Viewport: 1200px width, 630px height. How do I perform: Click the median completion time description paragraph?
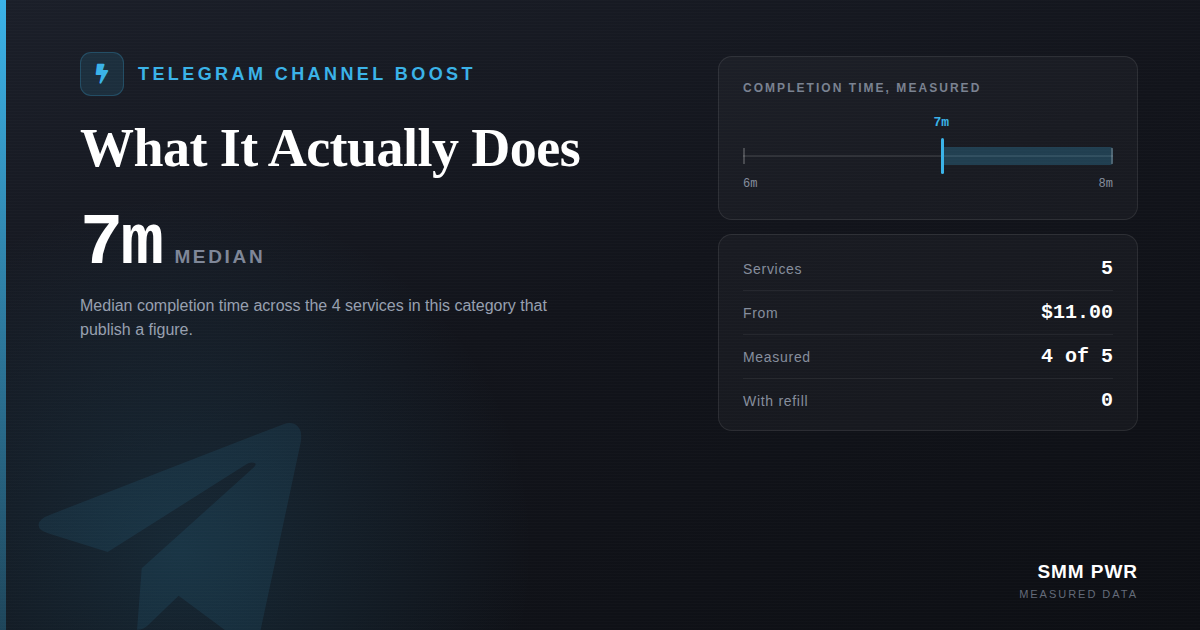pos(314,317)
